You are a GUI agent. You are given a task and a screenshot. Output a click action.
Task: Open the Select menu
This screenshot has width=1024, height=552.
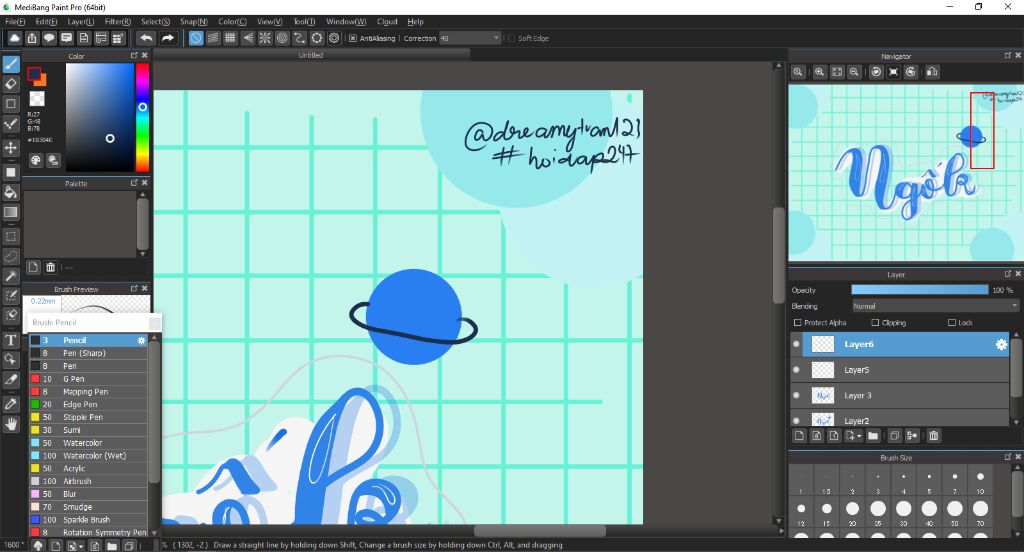(155, 22)
